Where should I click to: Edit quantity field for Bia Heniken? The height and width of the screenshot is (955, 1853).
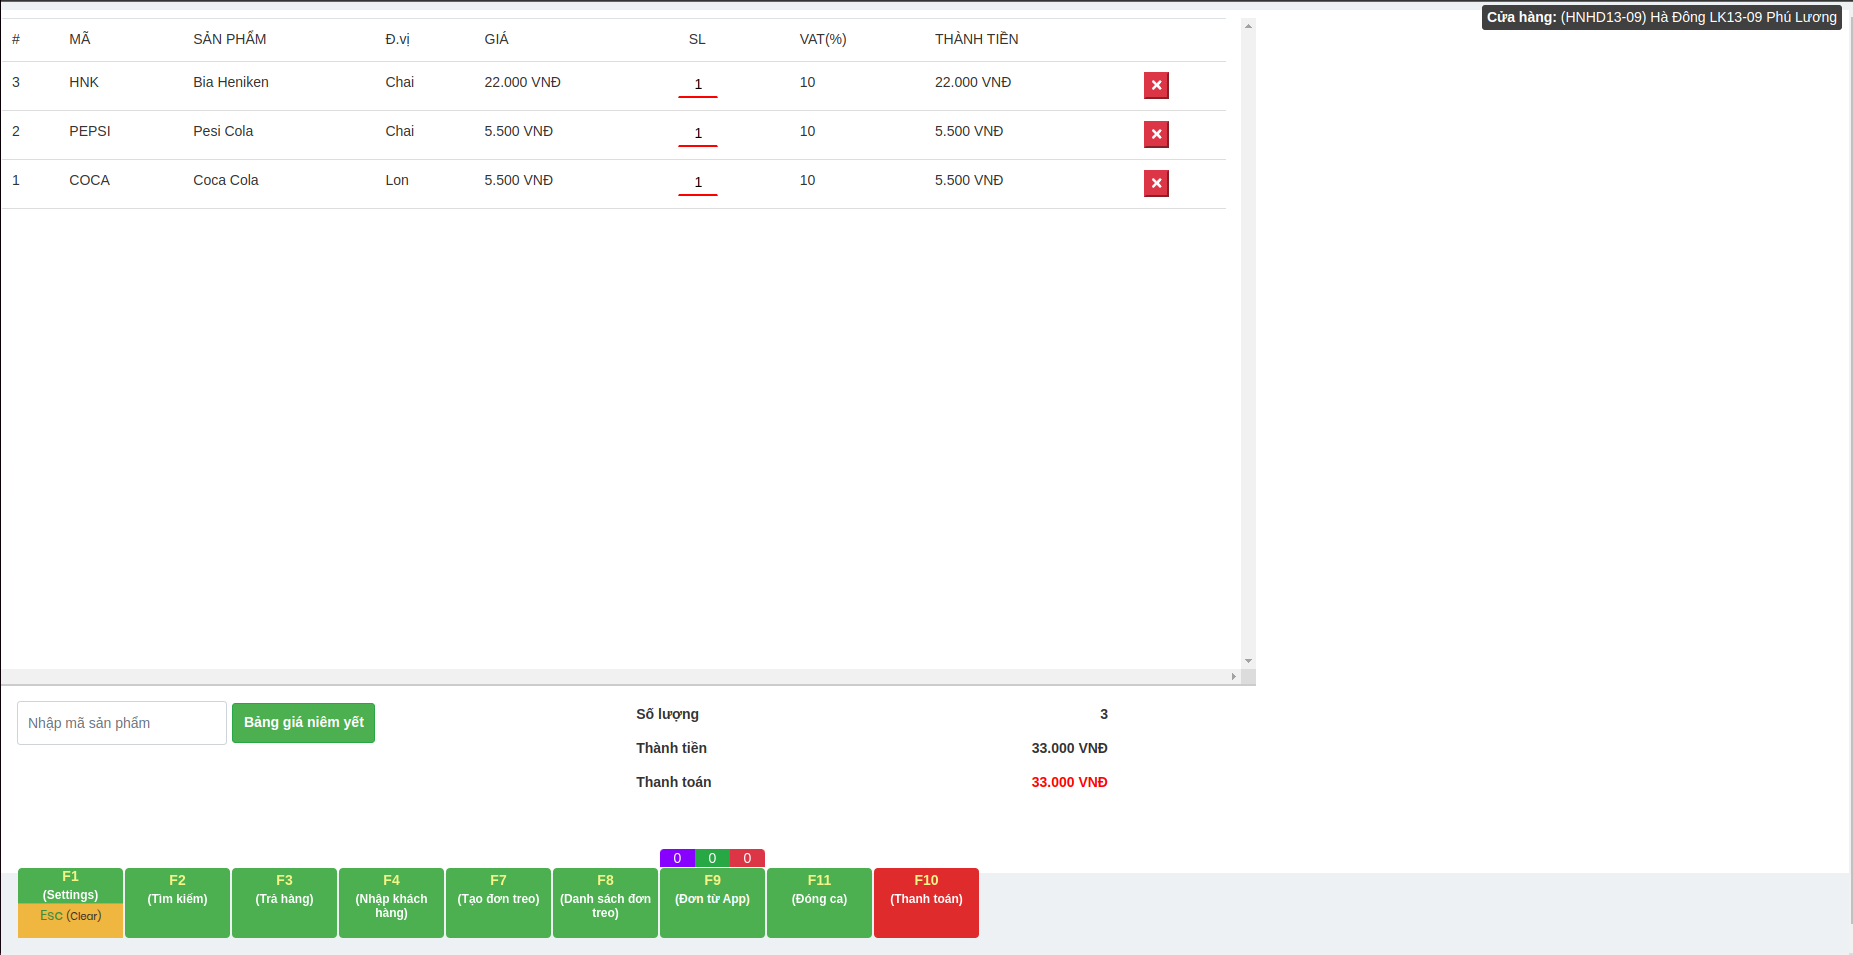(698, 85)
